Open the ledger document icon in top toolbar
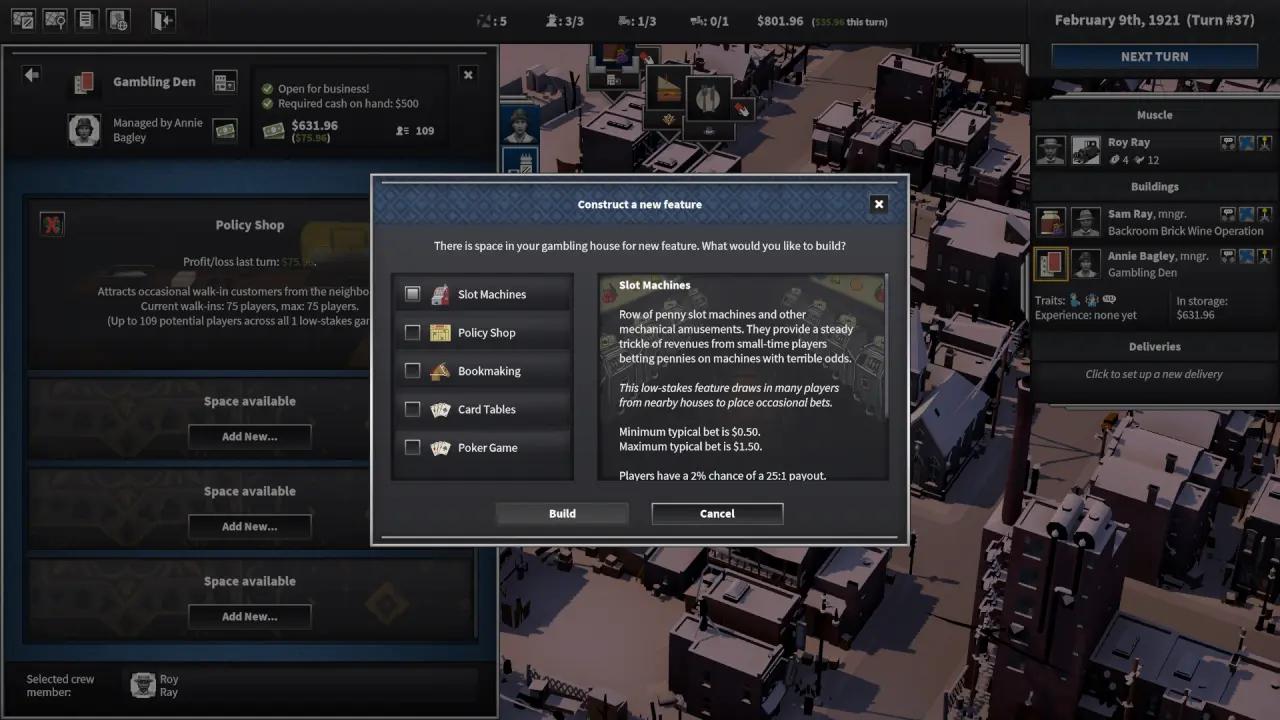Viewport: 1280px width, 720px height. [87, 20]
